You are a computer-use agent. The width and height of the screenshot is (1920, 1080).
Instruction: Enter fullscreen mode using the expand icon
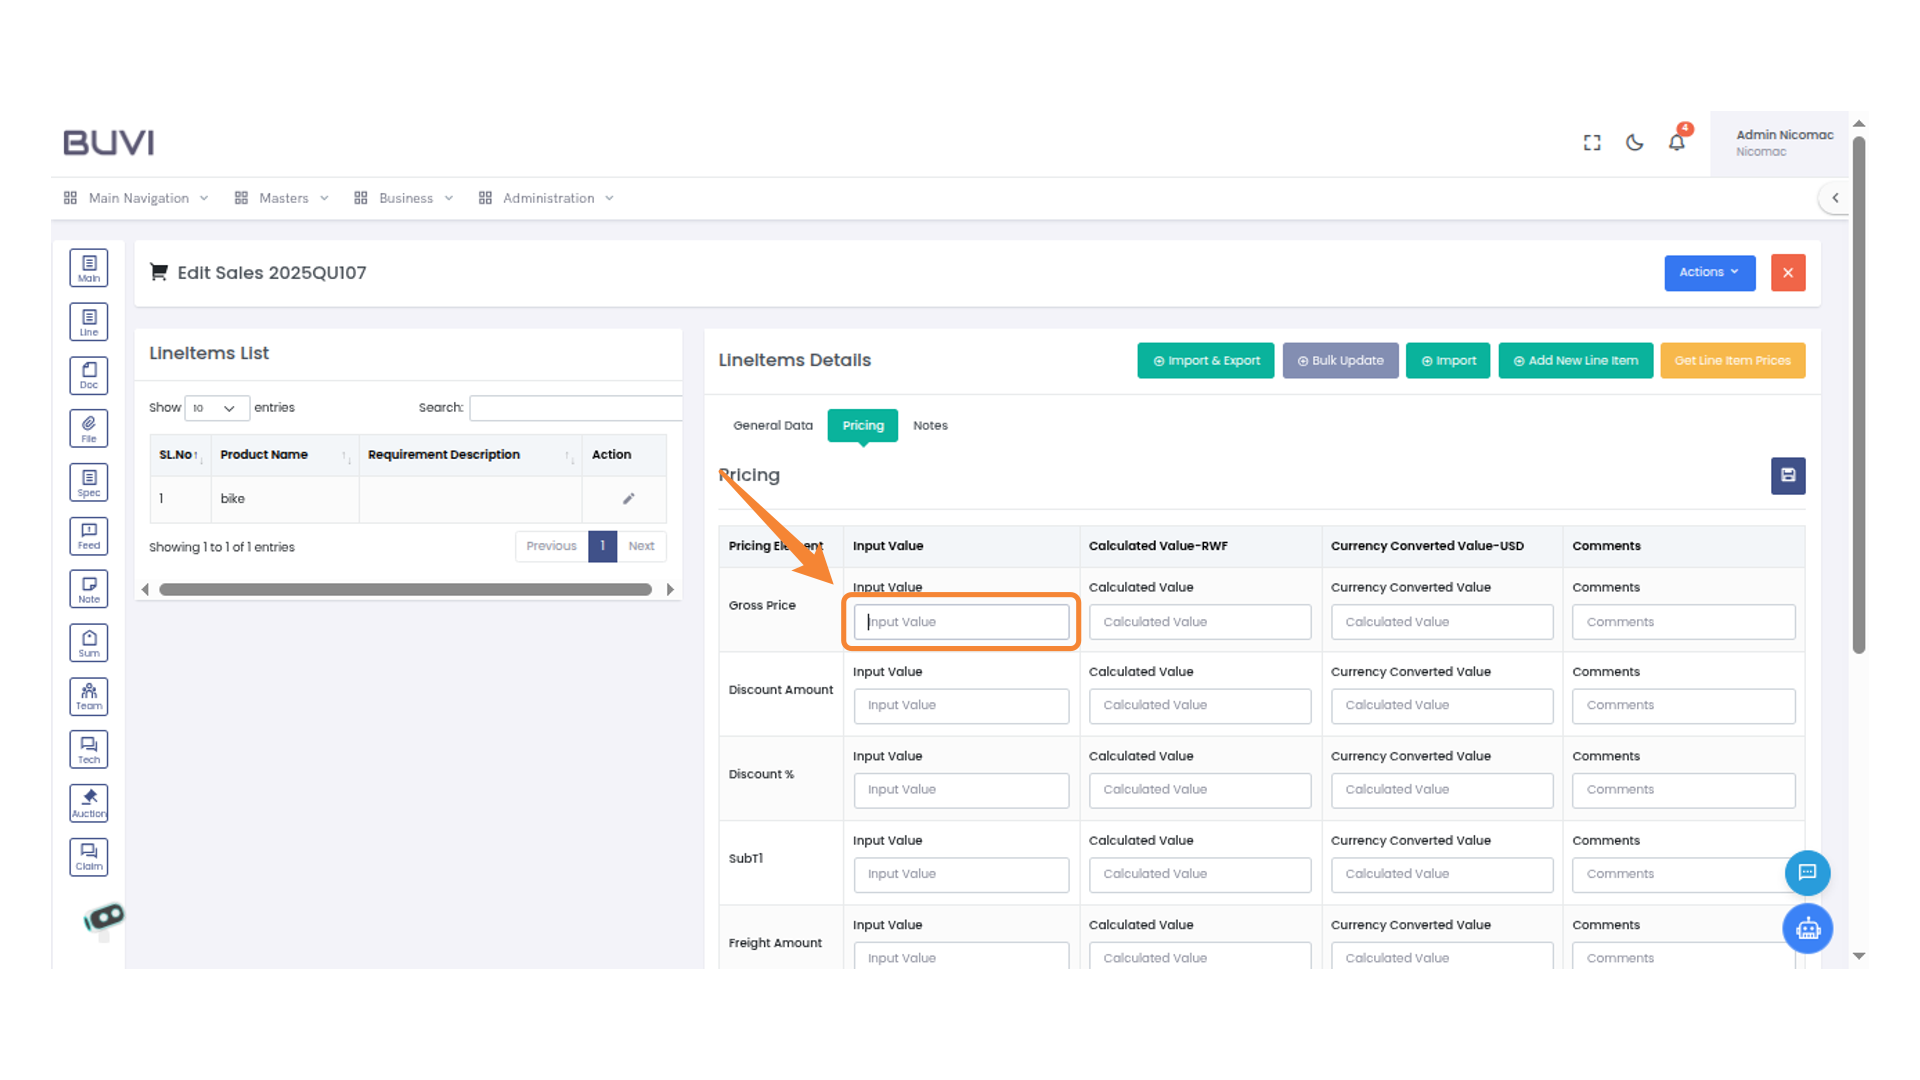pyautogui.click(x=1591, y=143)
